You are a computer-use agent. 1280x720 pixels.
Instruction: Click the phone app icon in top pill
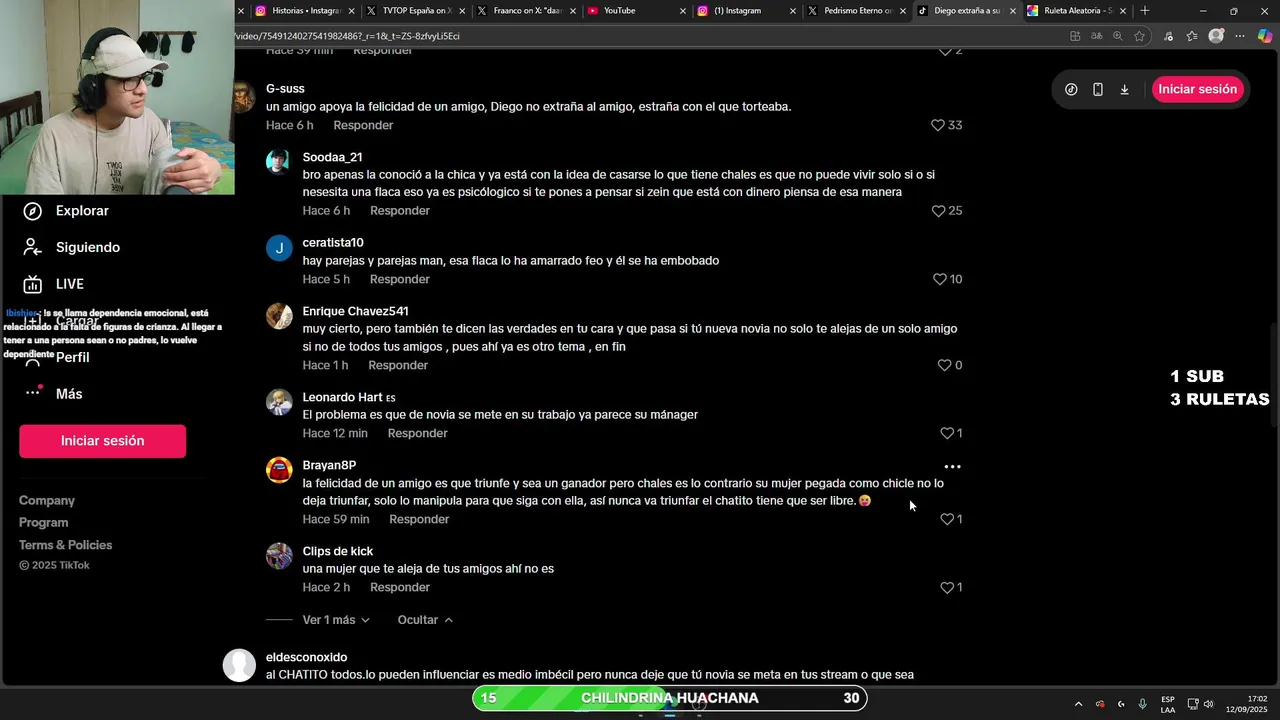1098,89
